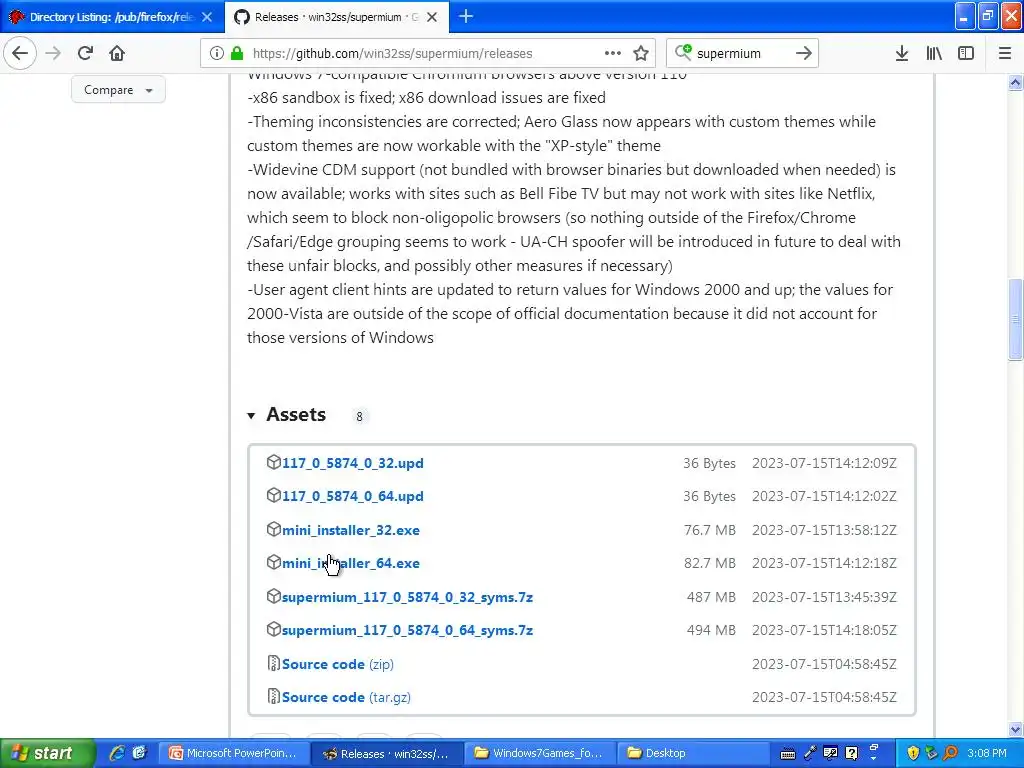This screenshot has height=768, width=1024.
Task: Click the page scroll-down arrow
Action: [x=1015, y=729]
